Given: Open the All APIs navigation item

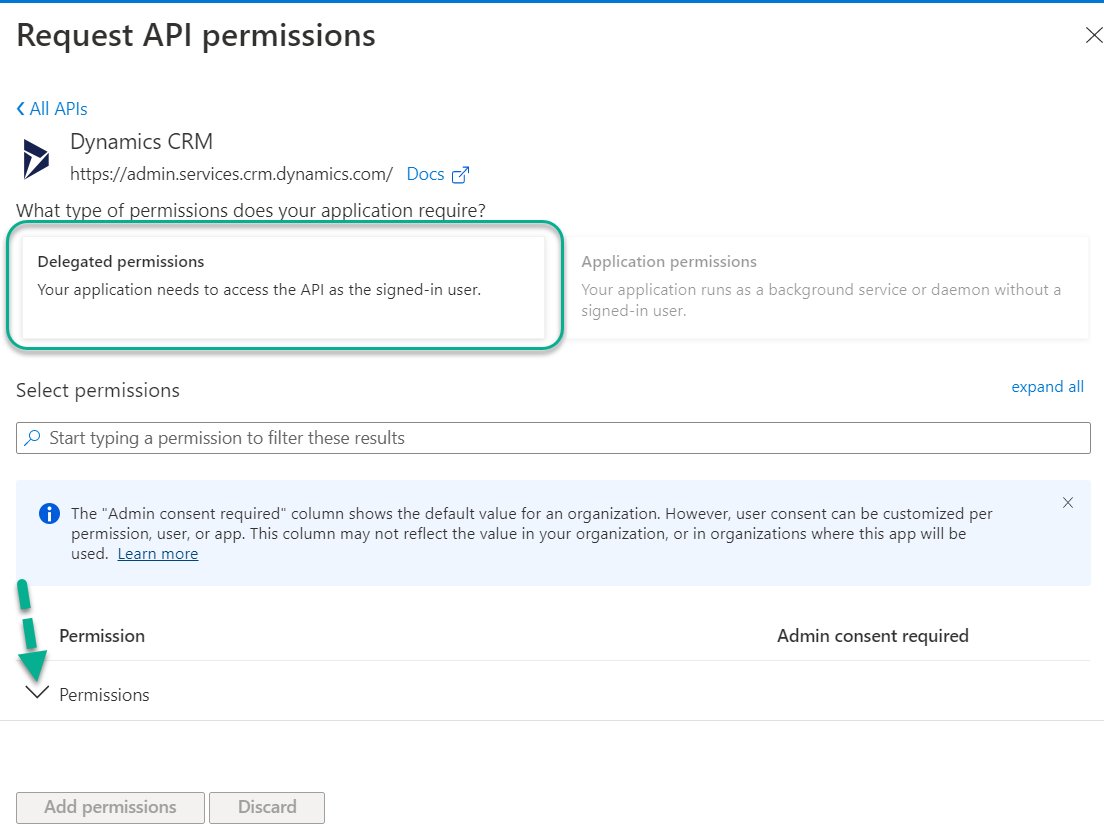Looking at the screenshot, I should 58,108.
